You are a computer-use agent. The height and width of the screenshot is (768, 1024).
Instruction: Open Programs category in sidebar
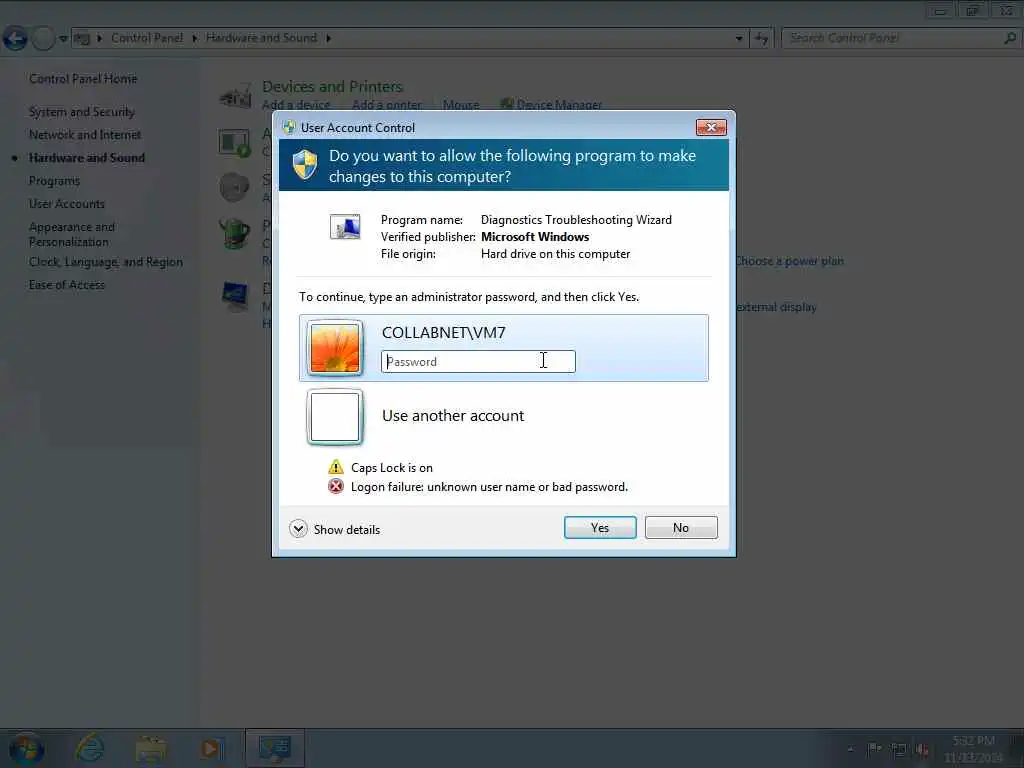(54, 181)
